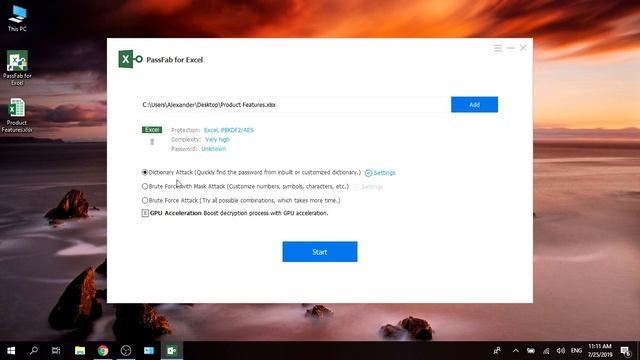The image size is (640, 360).
Task: Open the taskbar clock and date
Action: pyautogui.click(x=600, y=351)
